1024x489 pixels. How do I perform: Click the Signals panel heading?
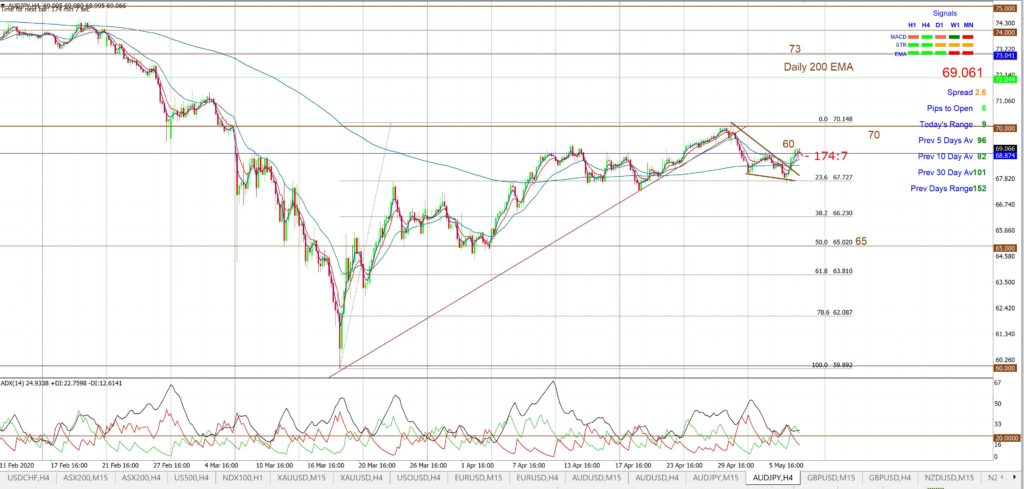[944, 13]
